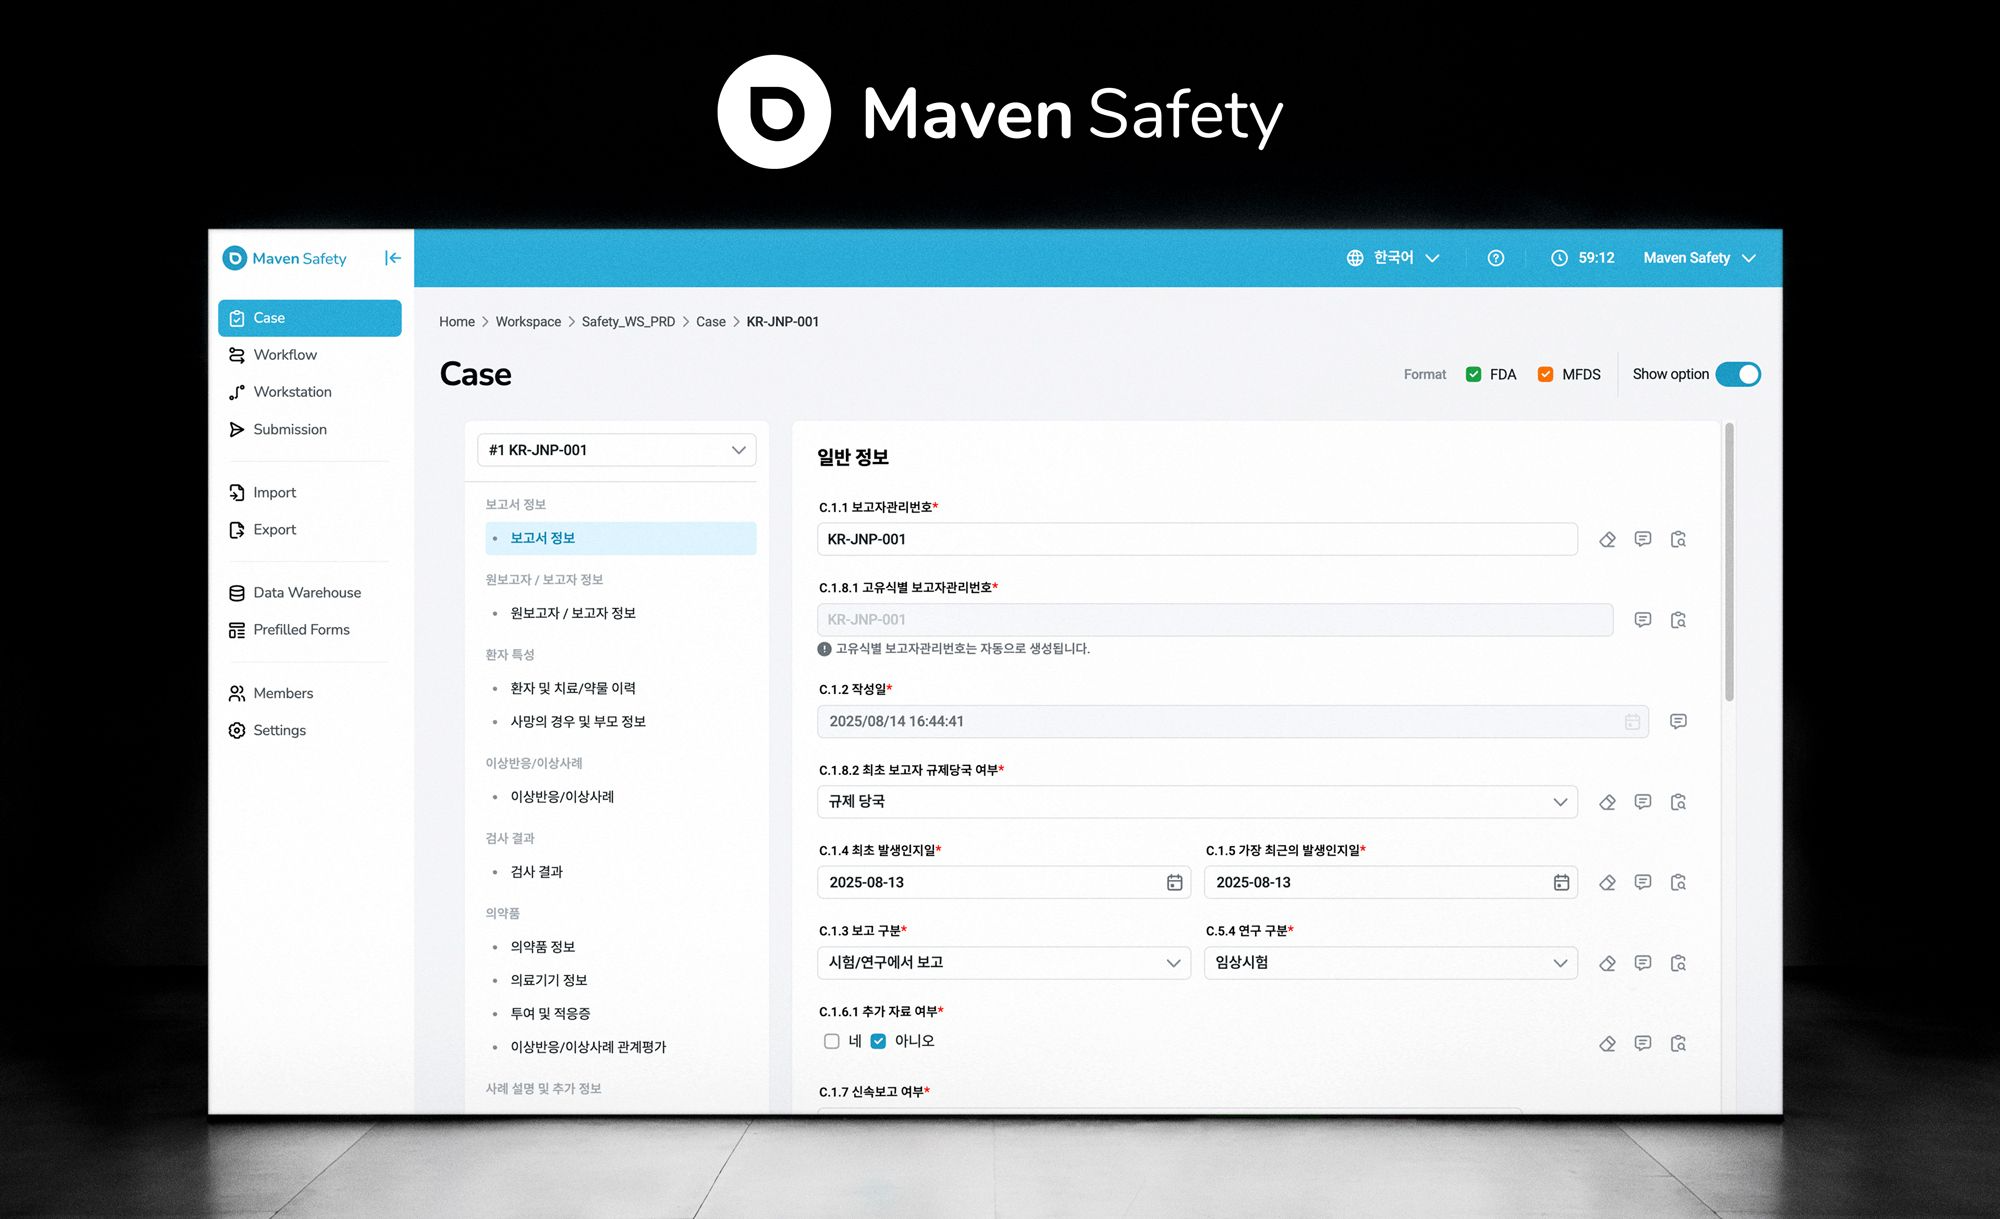Viewport: 2000px width, 1219px height.
Task: Select 의약품 정보 in section list
Action: tap(542, 946)
